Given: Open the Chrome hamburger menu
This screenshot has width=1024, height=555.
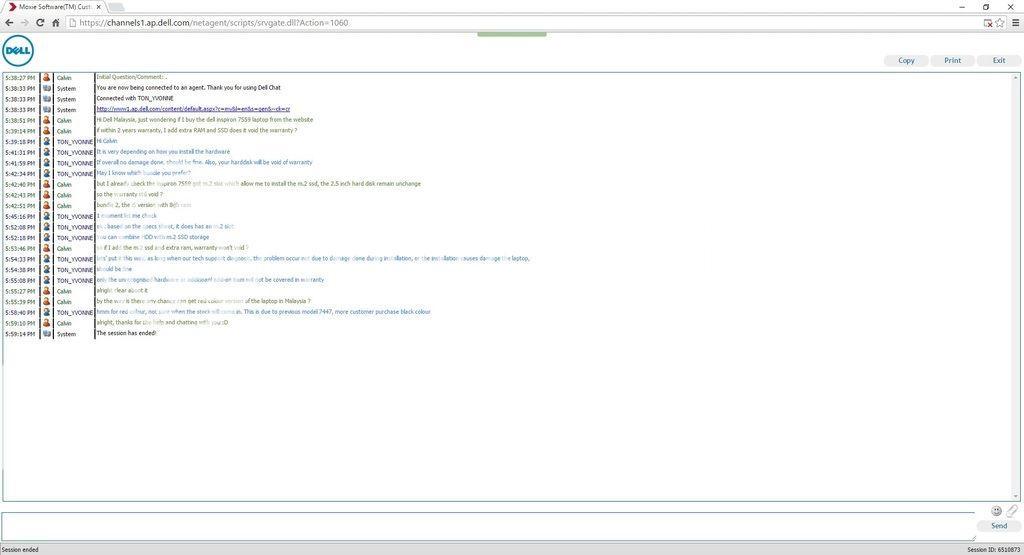Looking at the screenshot, I should point(1014,22).
